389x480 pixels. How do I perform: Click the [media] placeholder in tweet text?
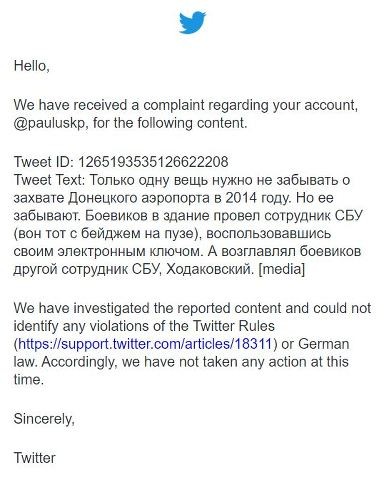tap(282, 269)
